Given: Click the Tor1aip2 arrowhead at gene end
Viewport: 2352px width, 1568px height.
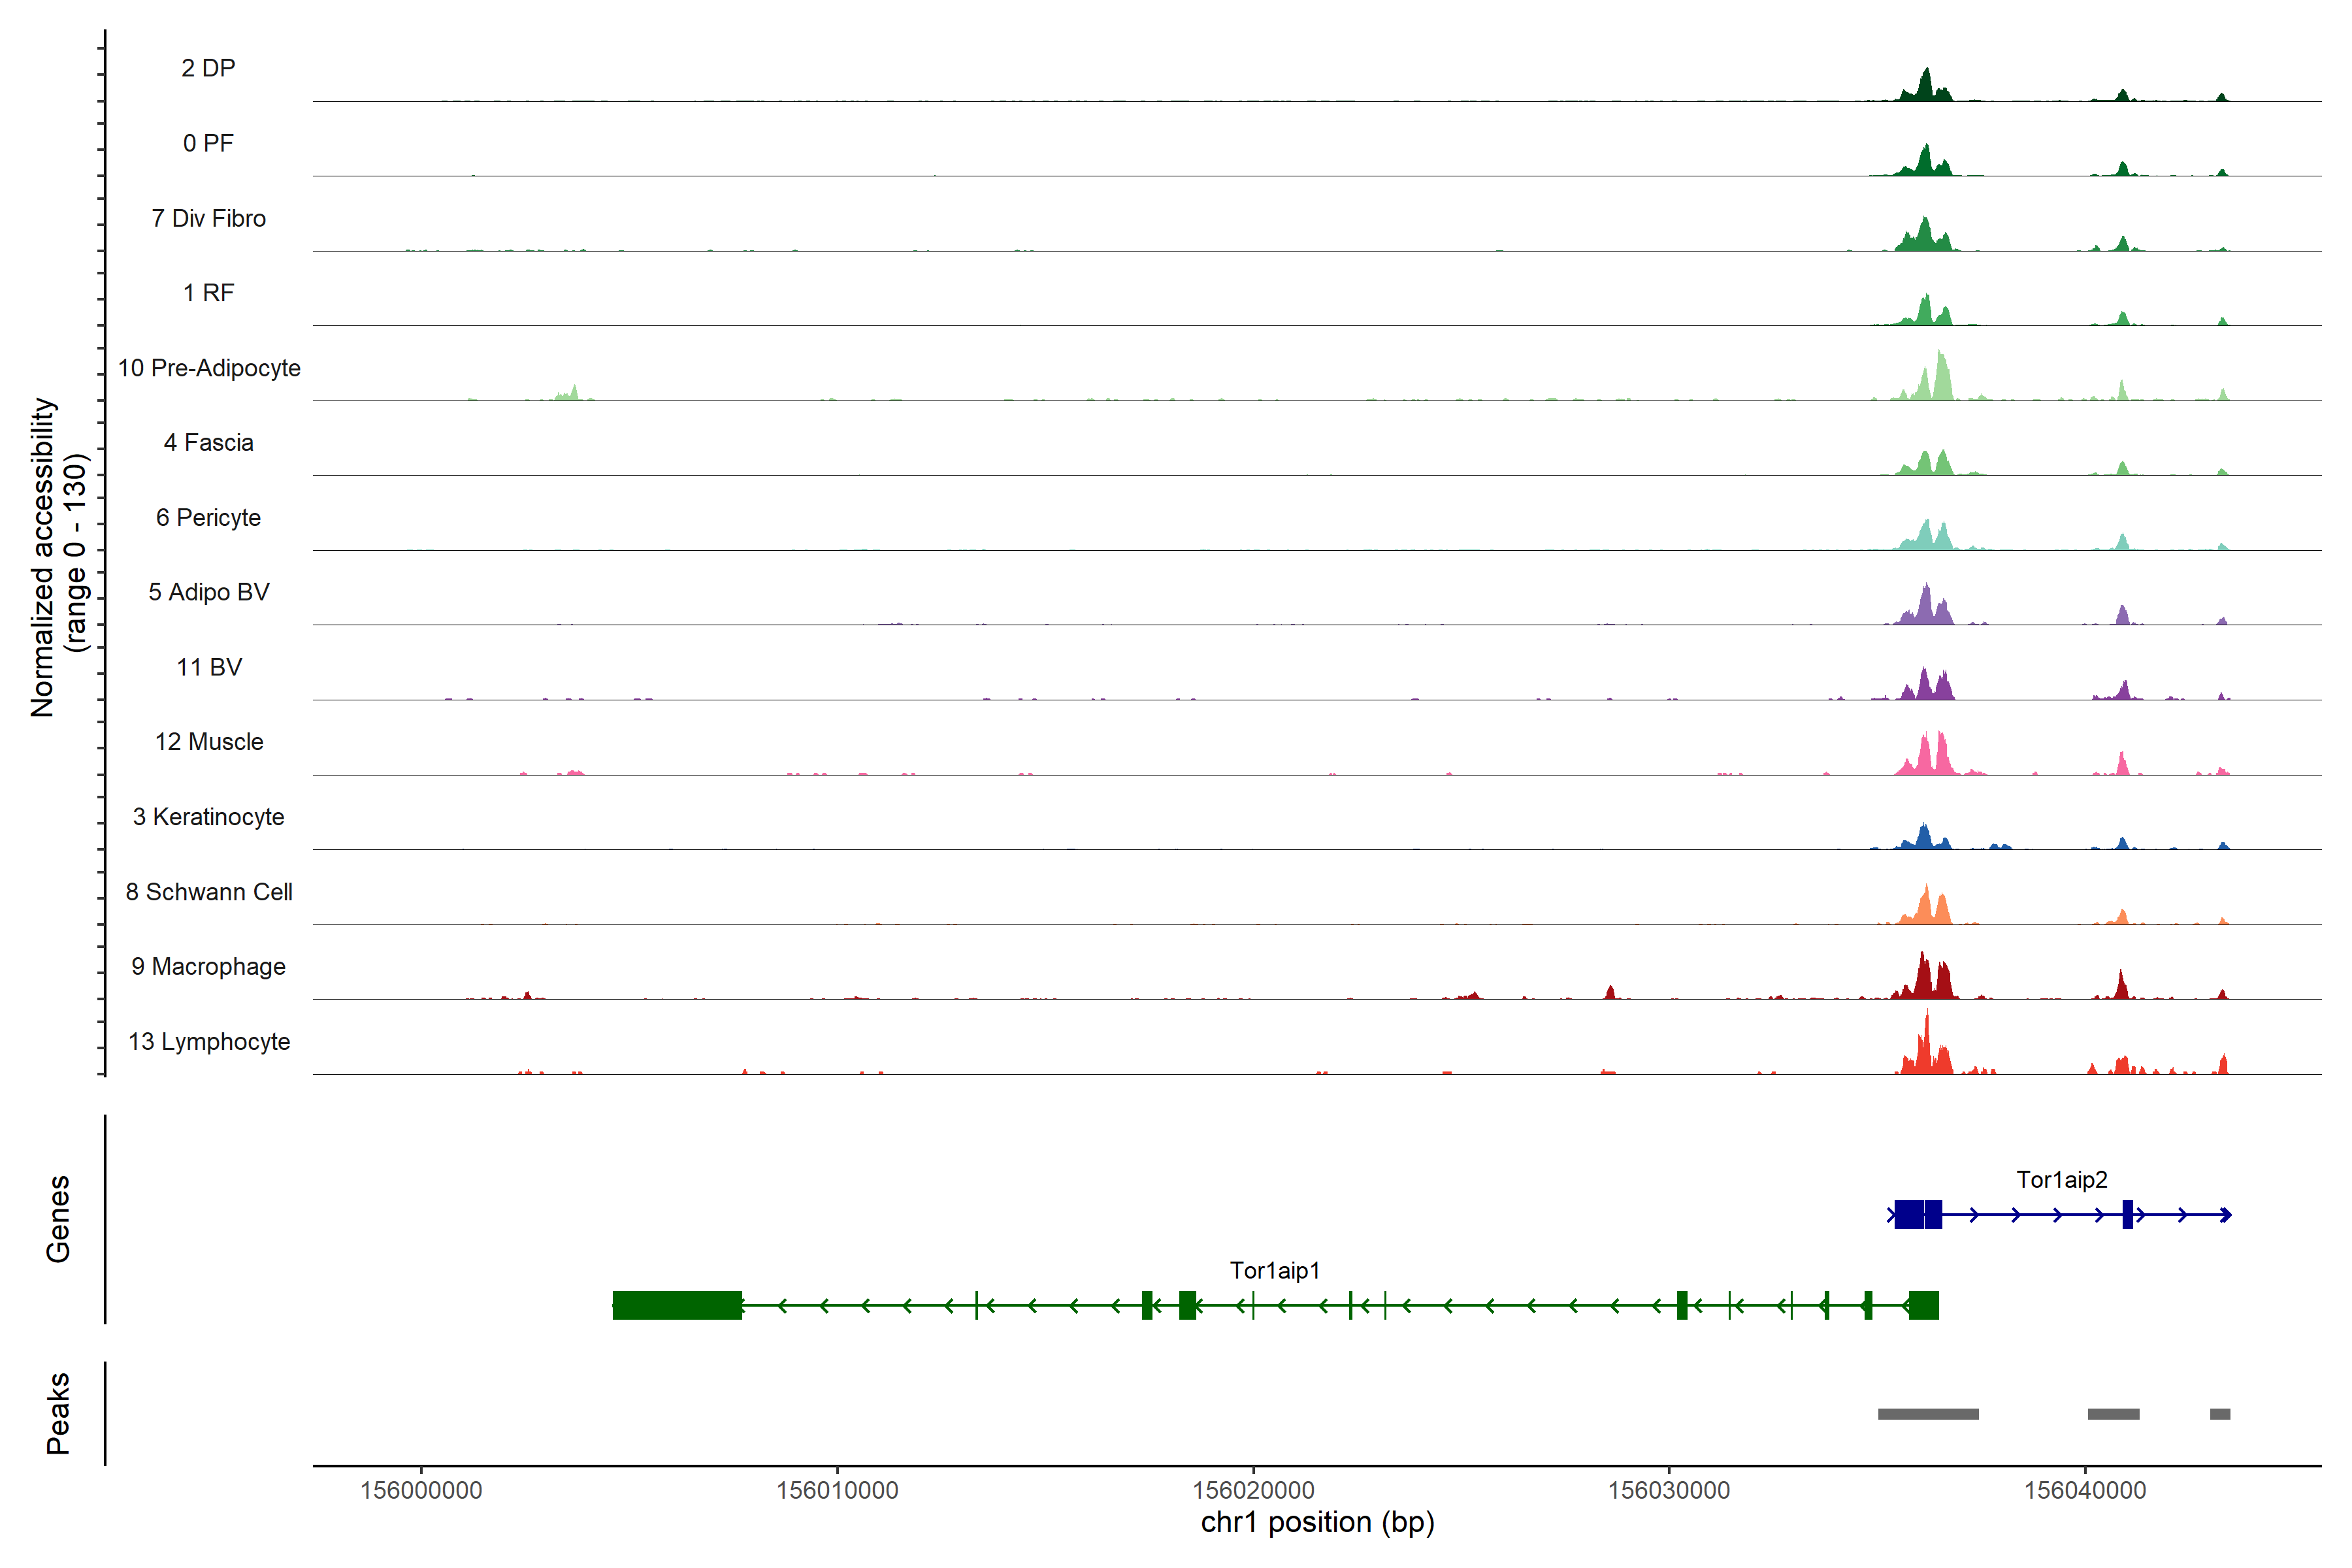Looking at the screenshot, I should pyautogui.click(x=2226, y=1215).
